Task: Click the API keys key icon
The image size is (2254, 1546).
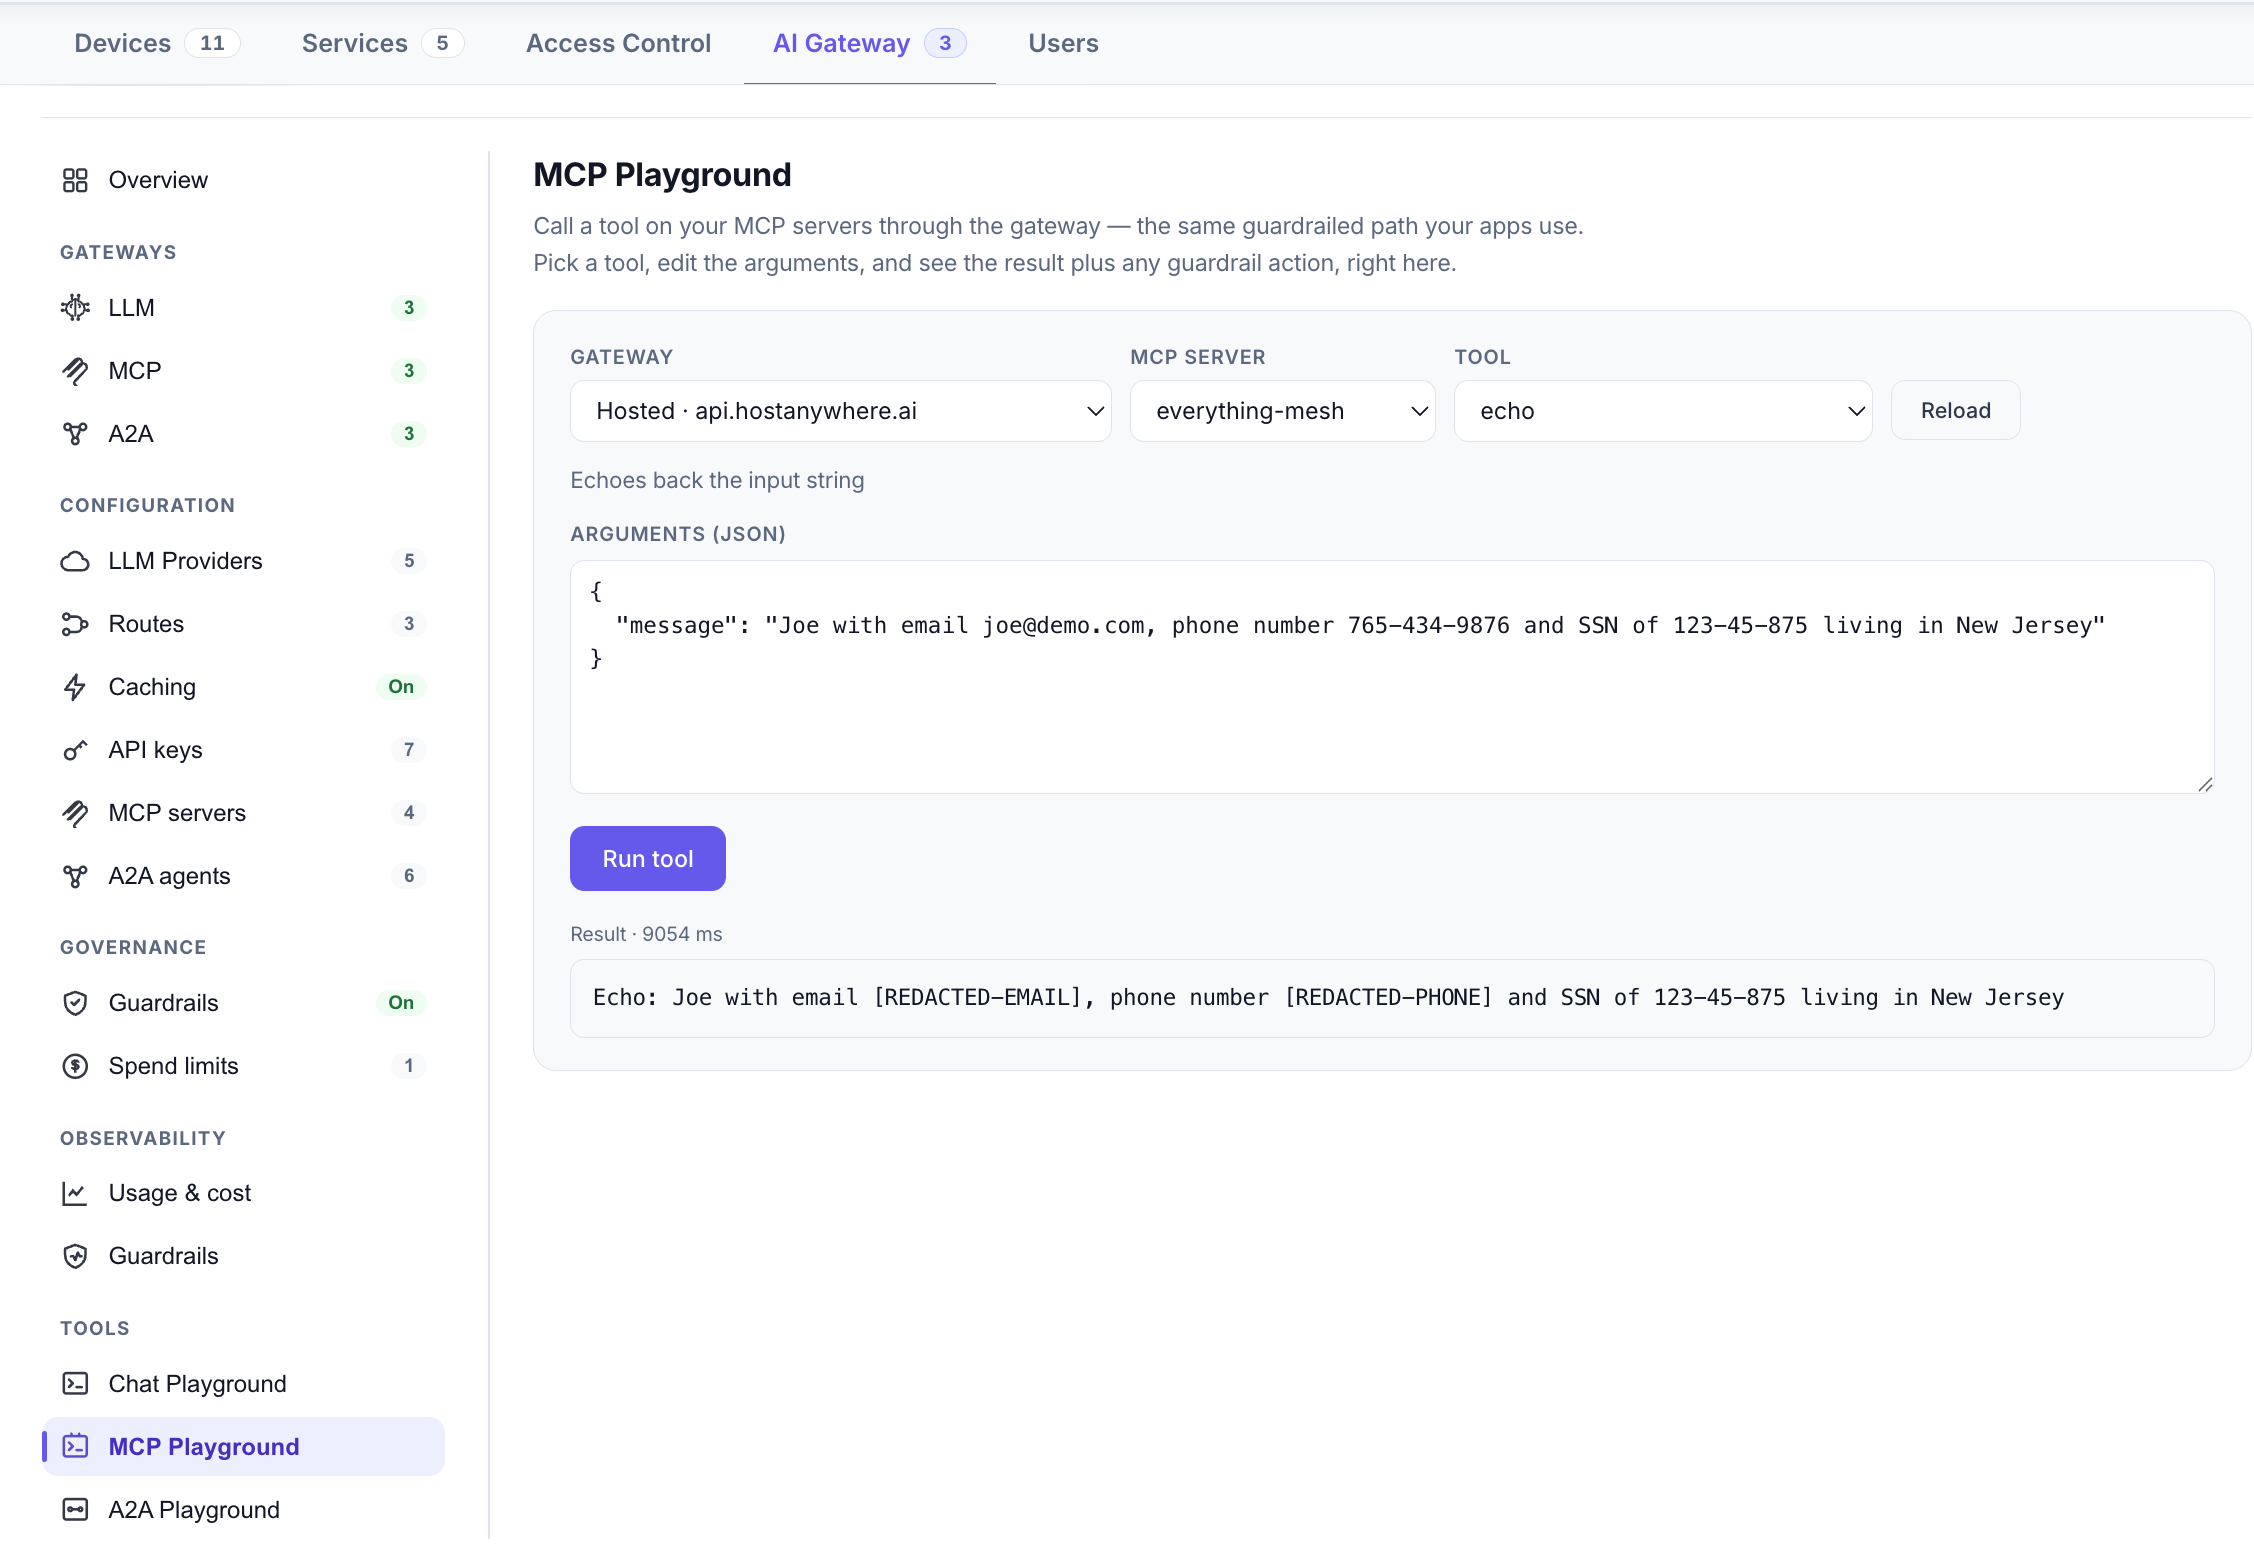Action: pos(75,750)
